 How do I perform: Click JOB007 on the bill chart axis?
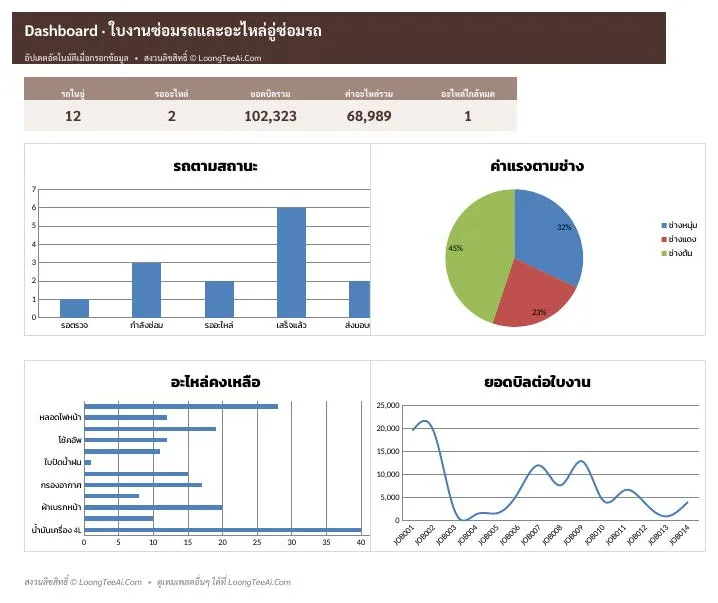pos(531,535)
